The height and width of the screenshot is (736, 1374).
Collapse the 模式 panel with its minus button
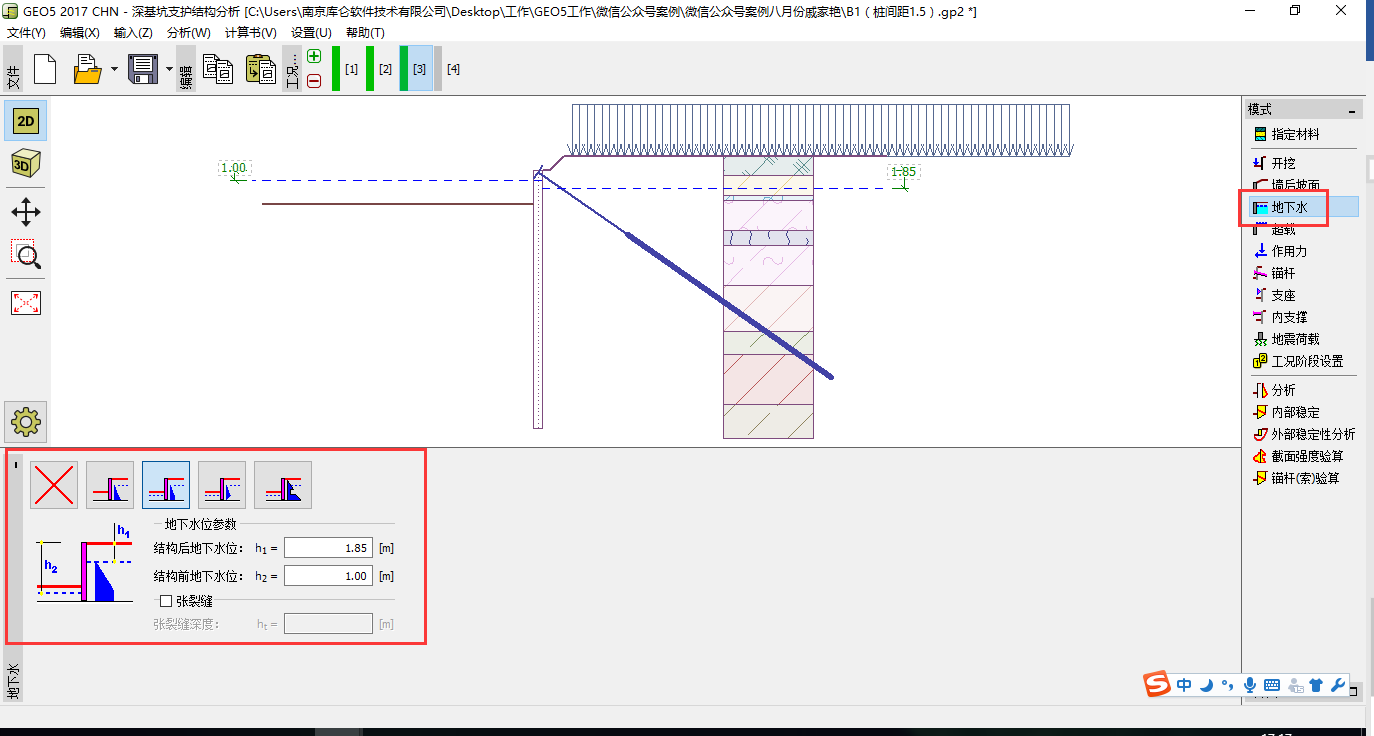[1352, 111]
